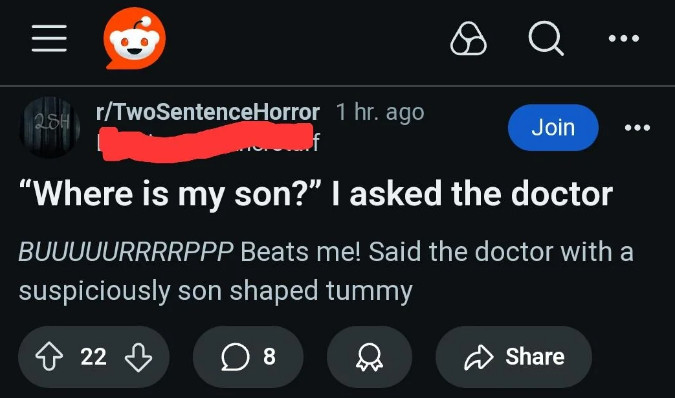Expand the post options three-dot menu

click(638, 127)
